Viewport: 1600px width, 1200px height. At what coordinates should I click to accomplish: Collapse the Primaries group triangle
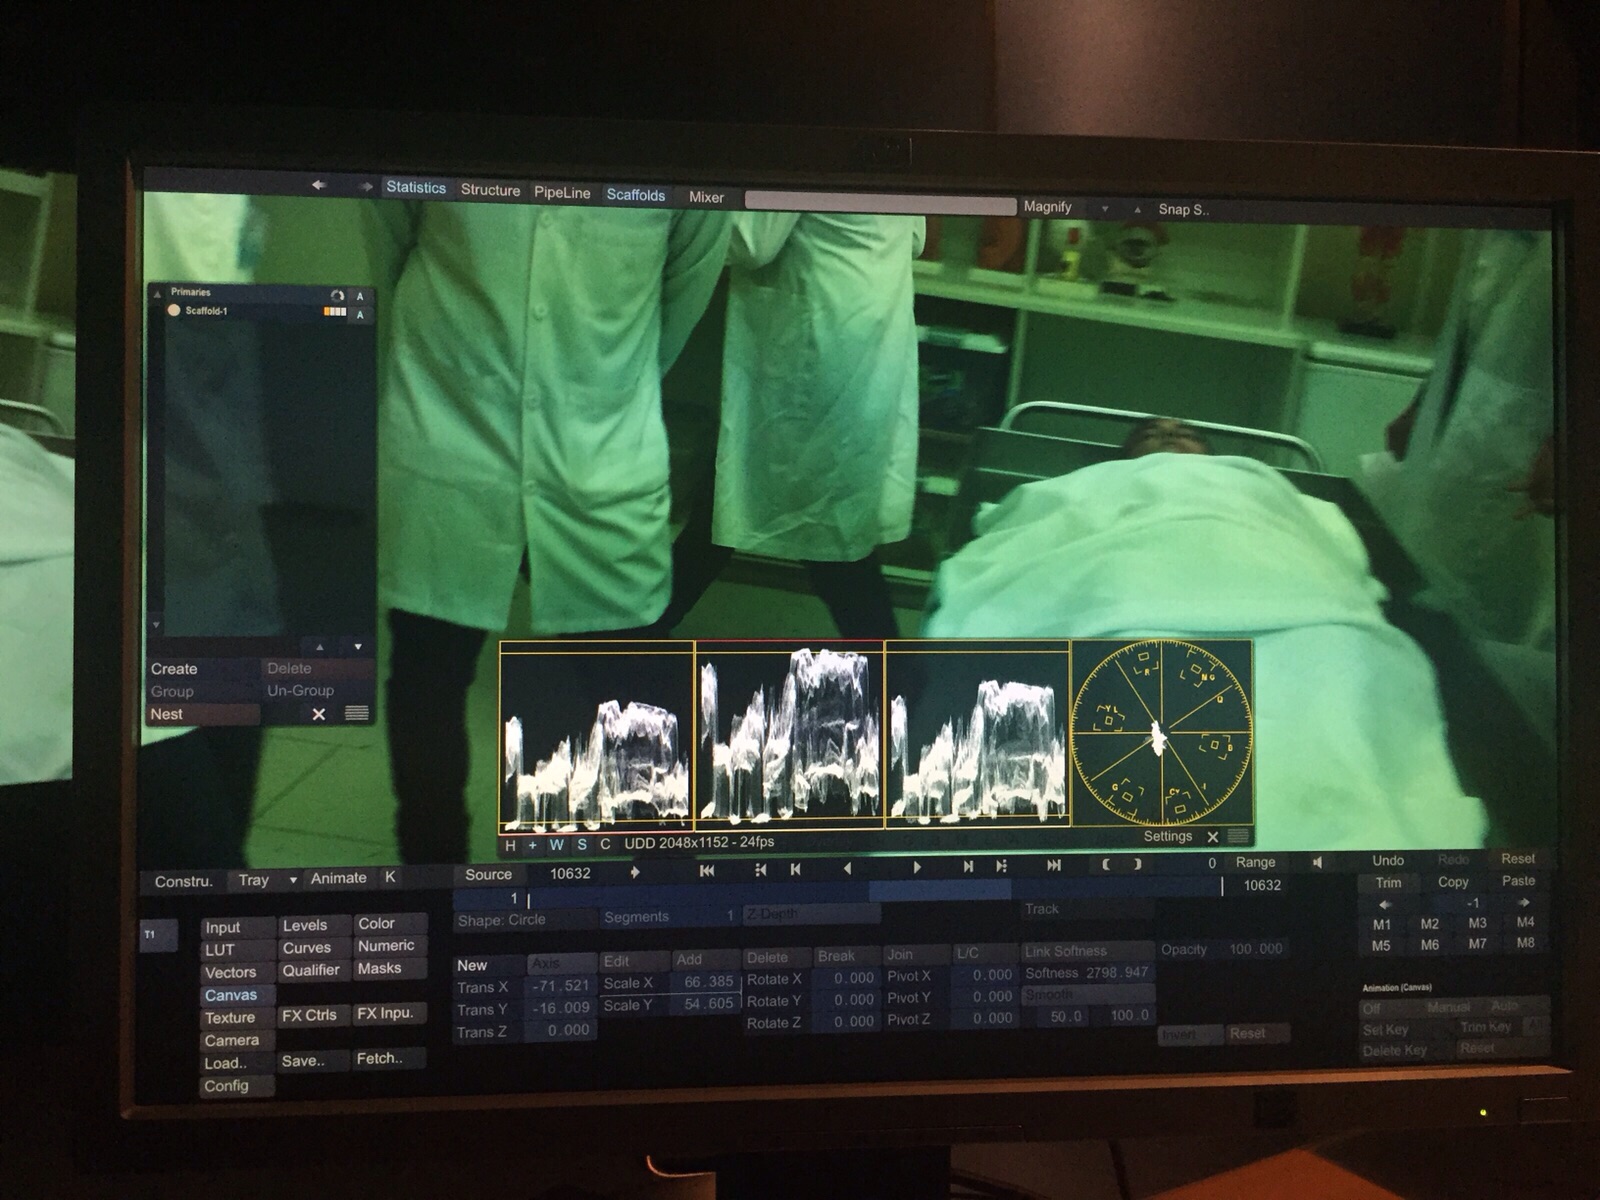coord(157,294)
